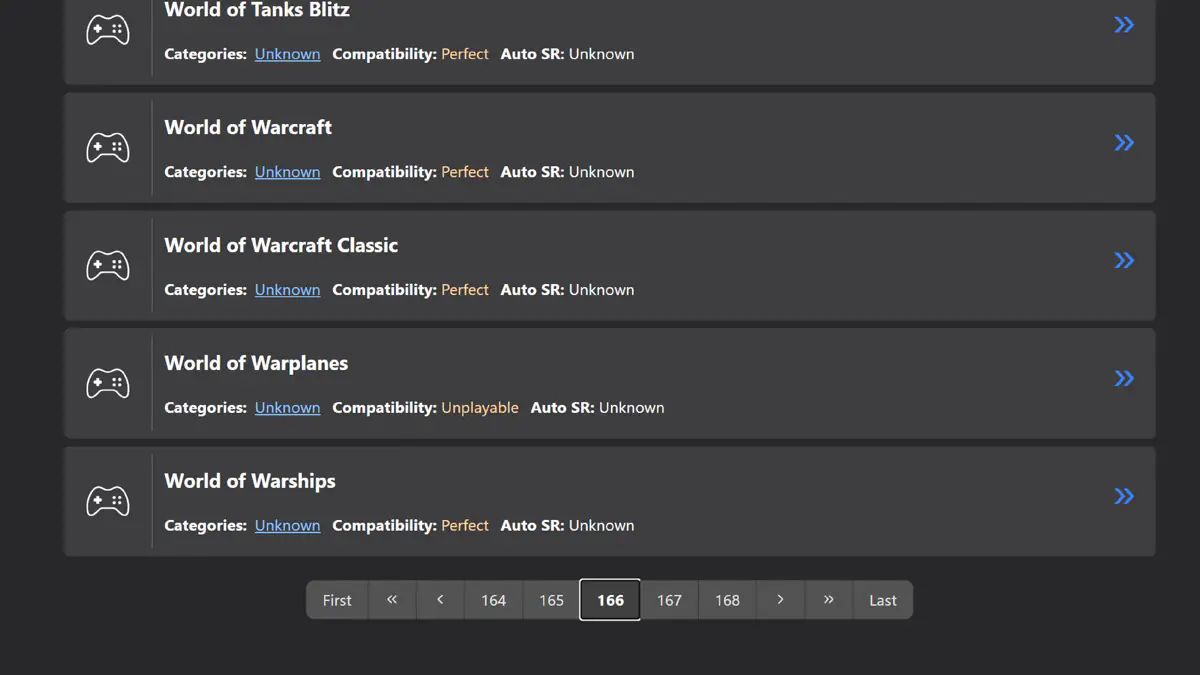Jump forward pages with double right arrow
Viewport: 1200px width, 675px height.
828,600
